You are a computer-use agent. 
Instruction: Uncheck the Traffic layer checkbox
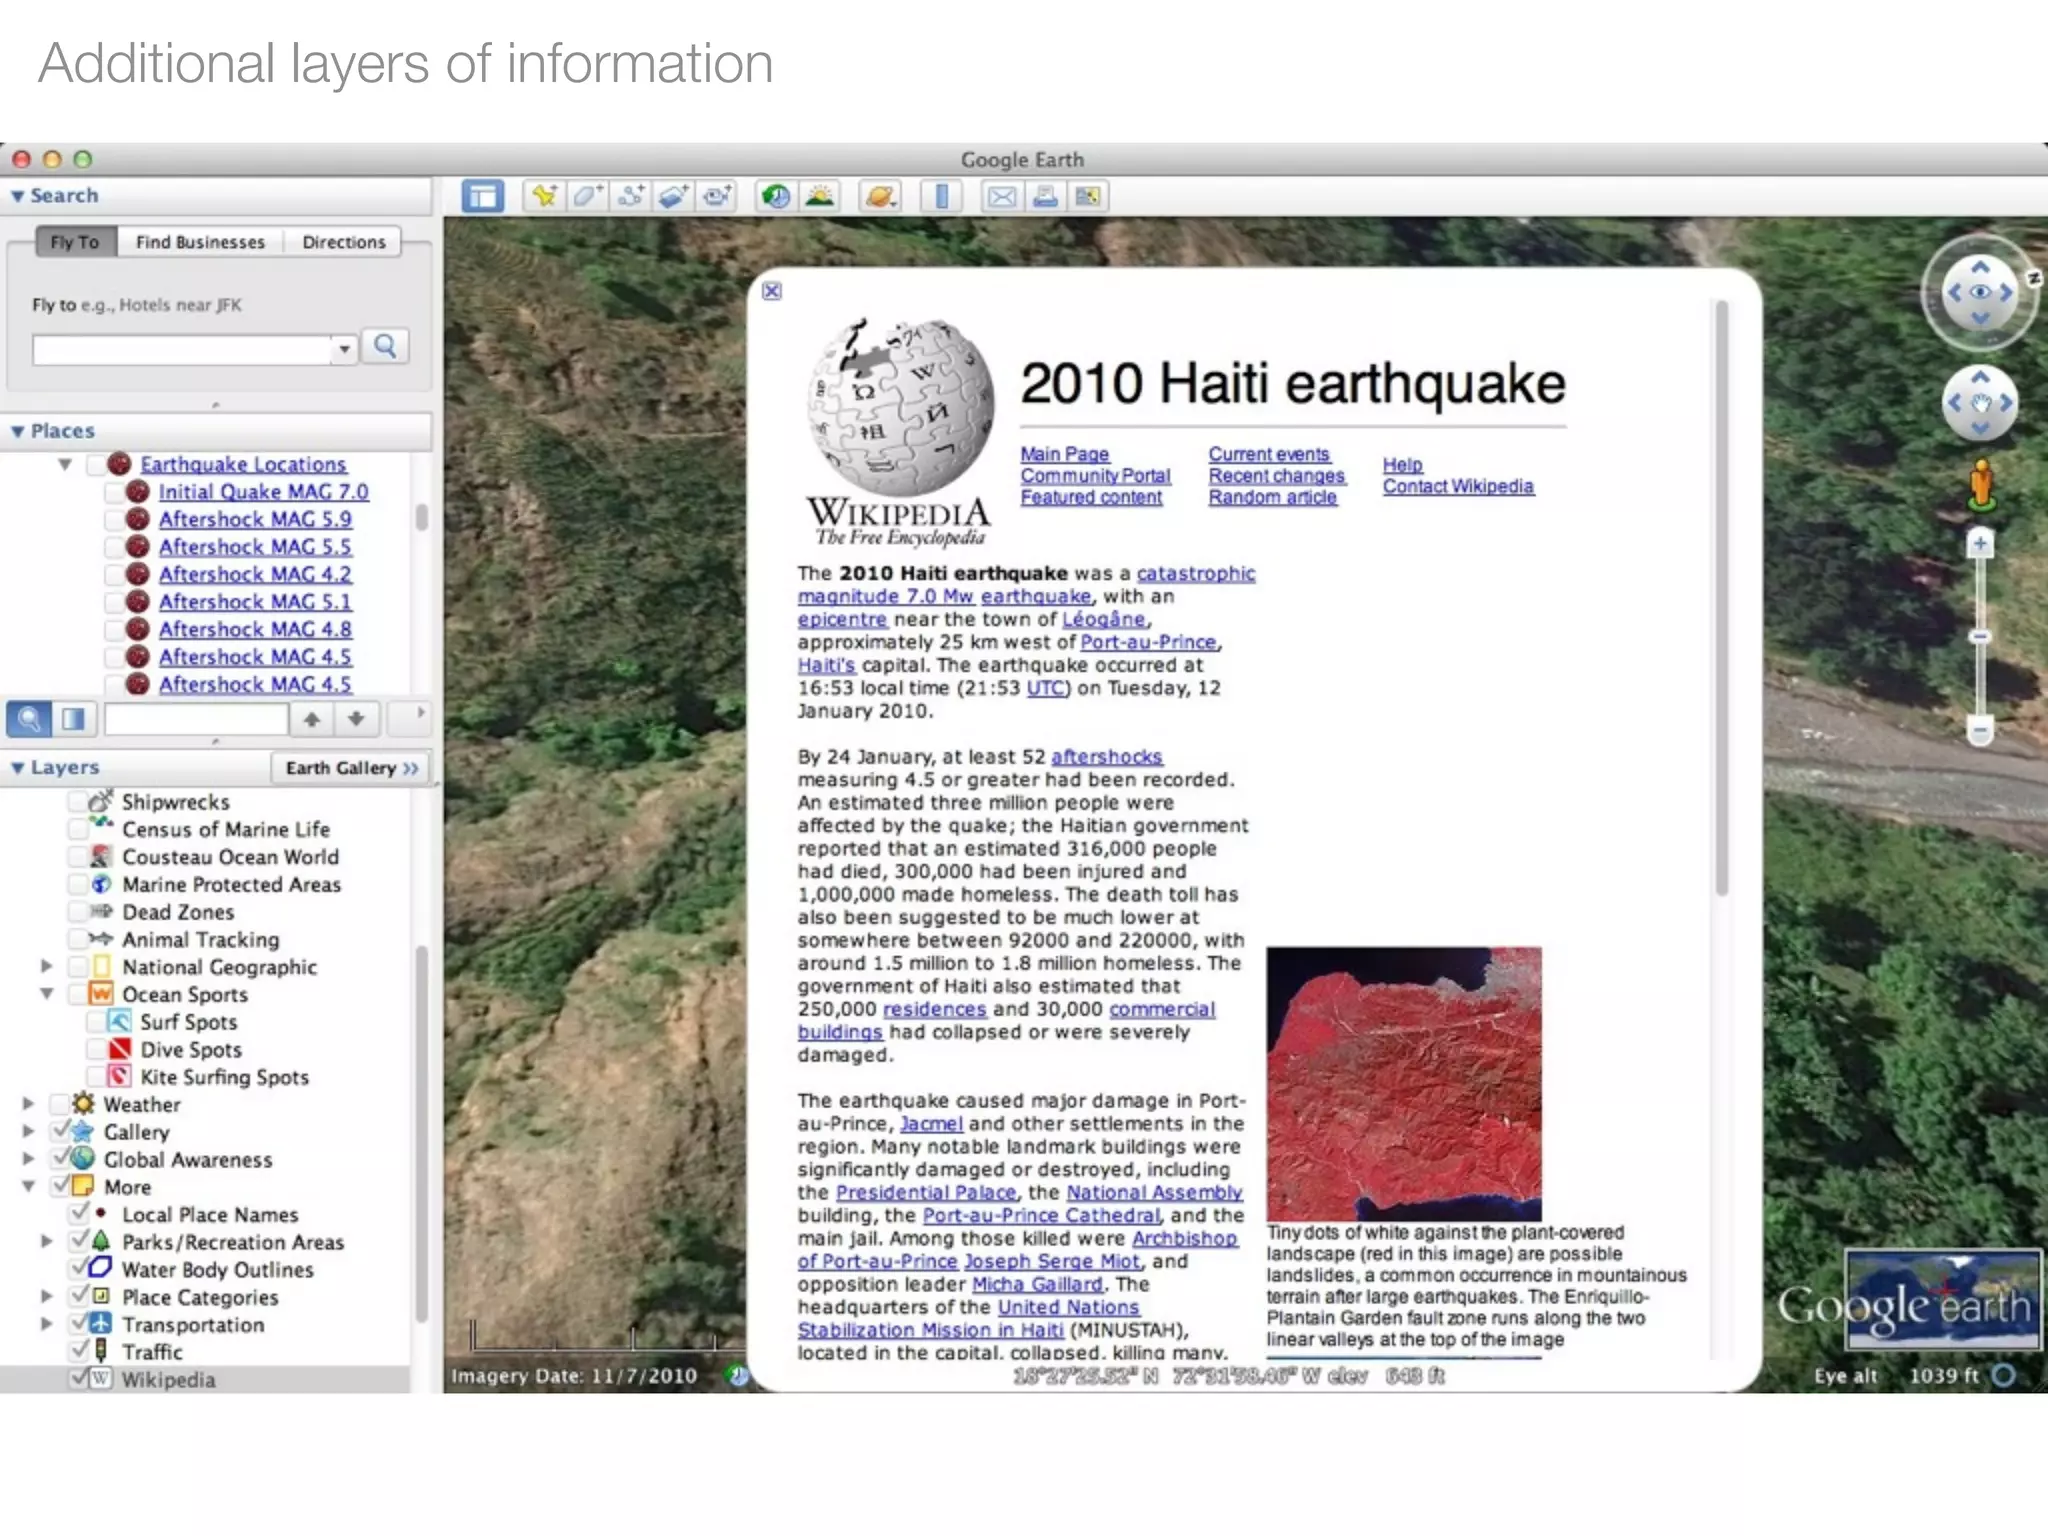click(x=80, y=1350)
